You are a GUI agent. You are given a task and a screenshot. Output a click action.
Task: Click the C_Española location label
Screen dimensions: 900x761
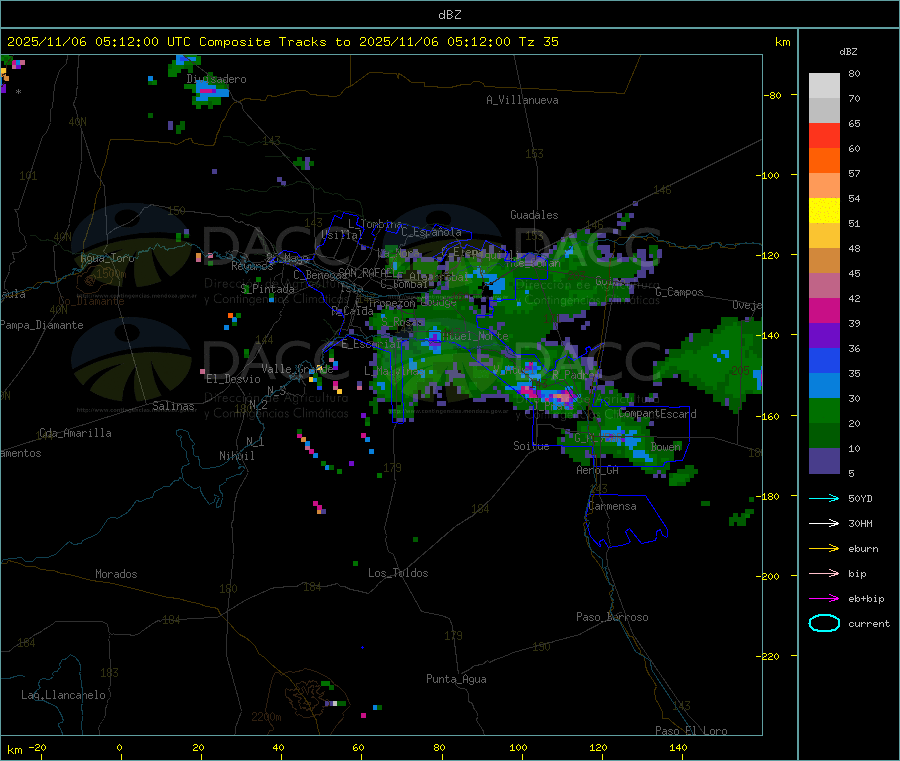point(431,232)
